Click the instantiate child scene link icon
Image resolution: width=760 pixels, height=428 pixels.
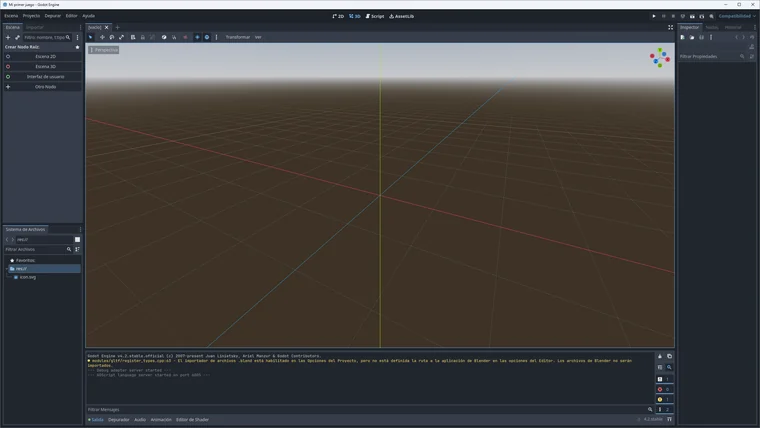click(x=17, y=37)
